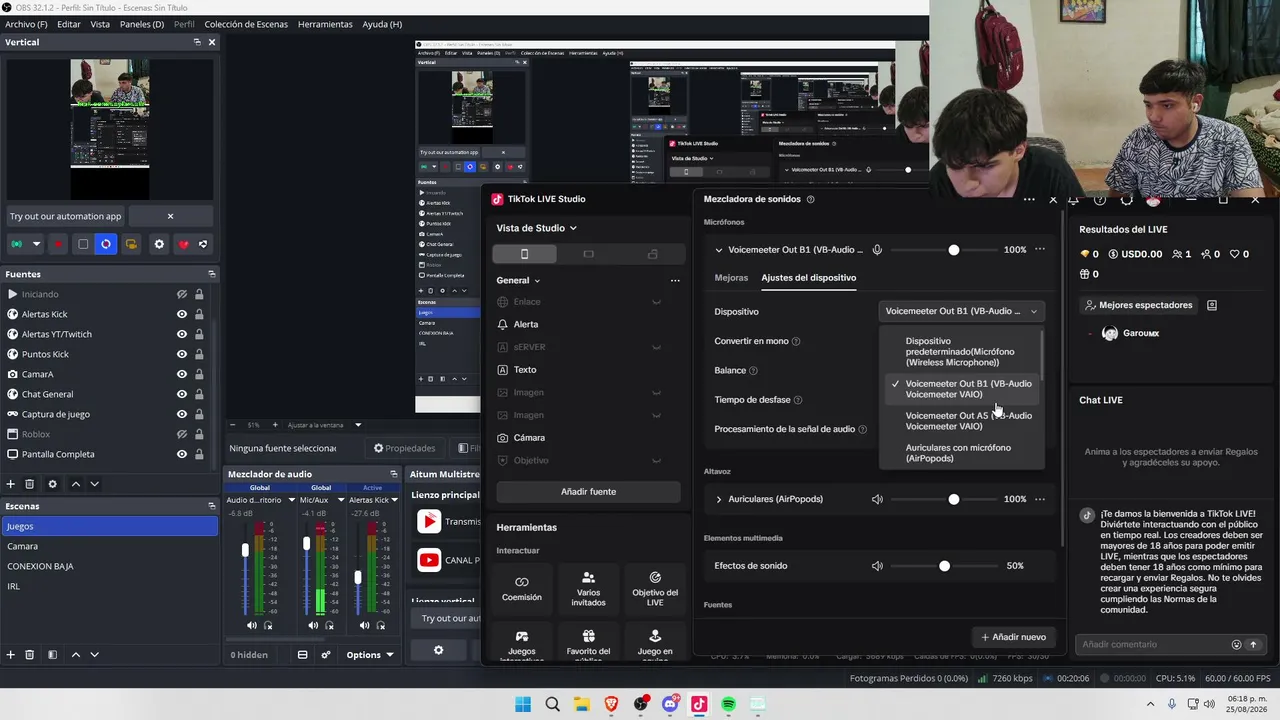Open scene filters icon in Escenas toolbar
The image size is (1280, 720).
point(52,655)
